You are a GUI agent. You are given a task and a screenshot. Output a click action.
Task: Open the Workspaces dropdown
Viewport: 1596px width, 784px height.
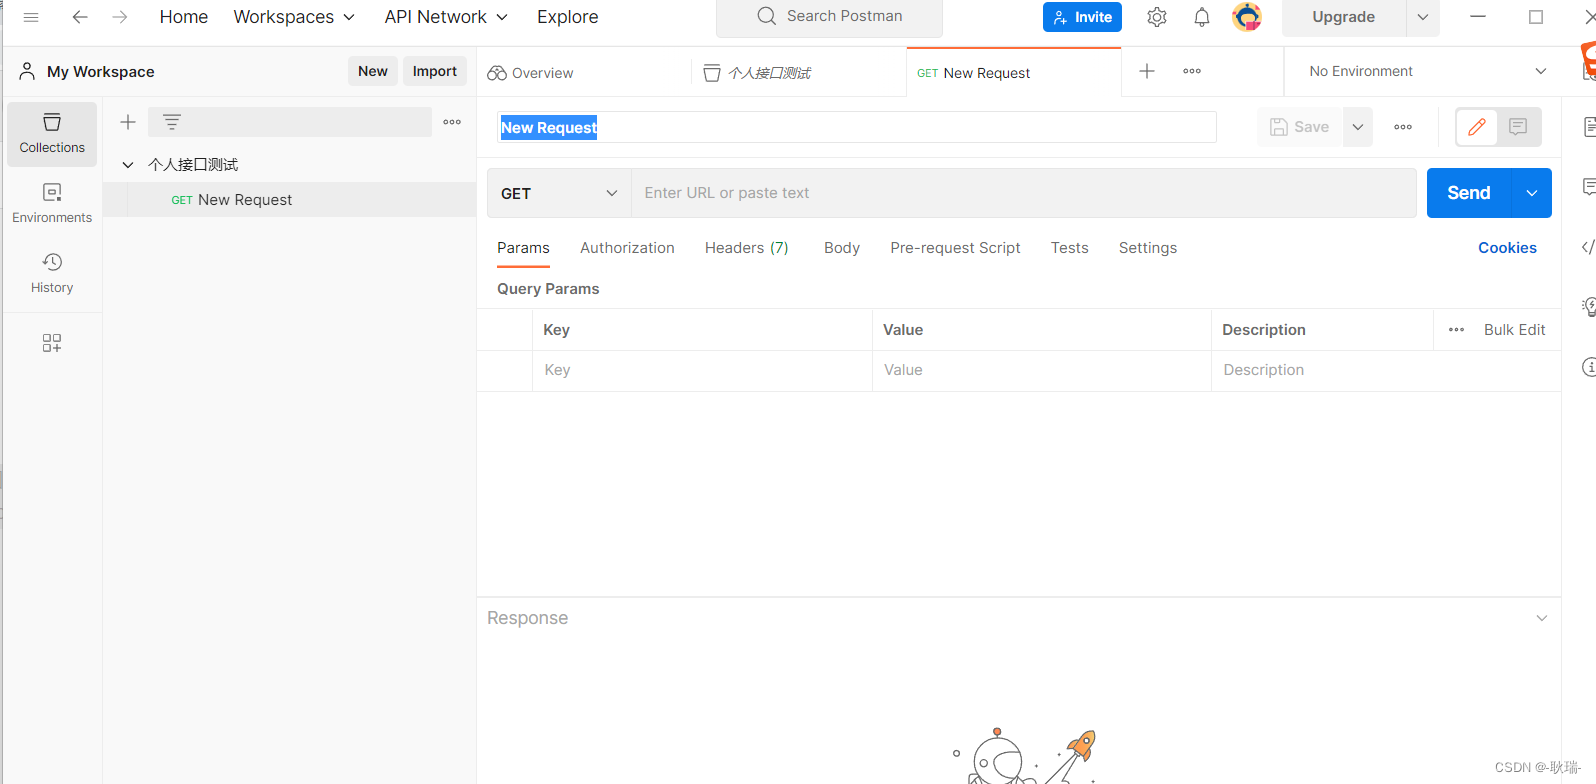point(294,17)
